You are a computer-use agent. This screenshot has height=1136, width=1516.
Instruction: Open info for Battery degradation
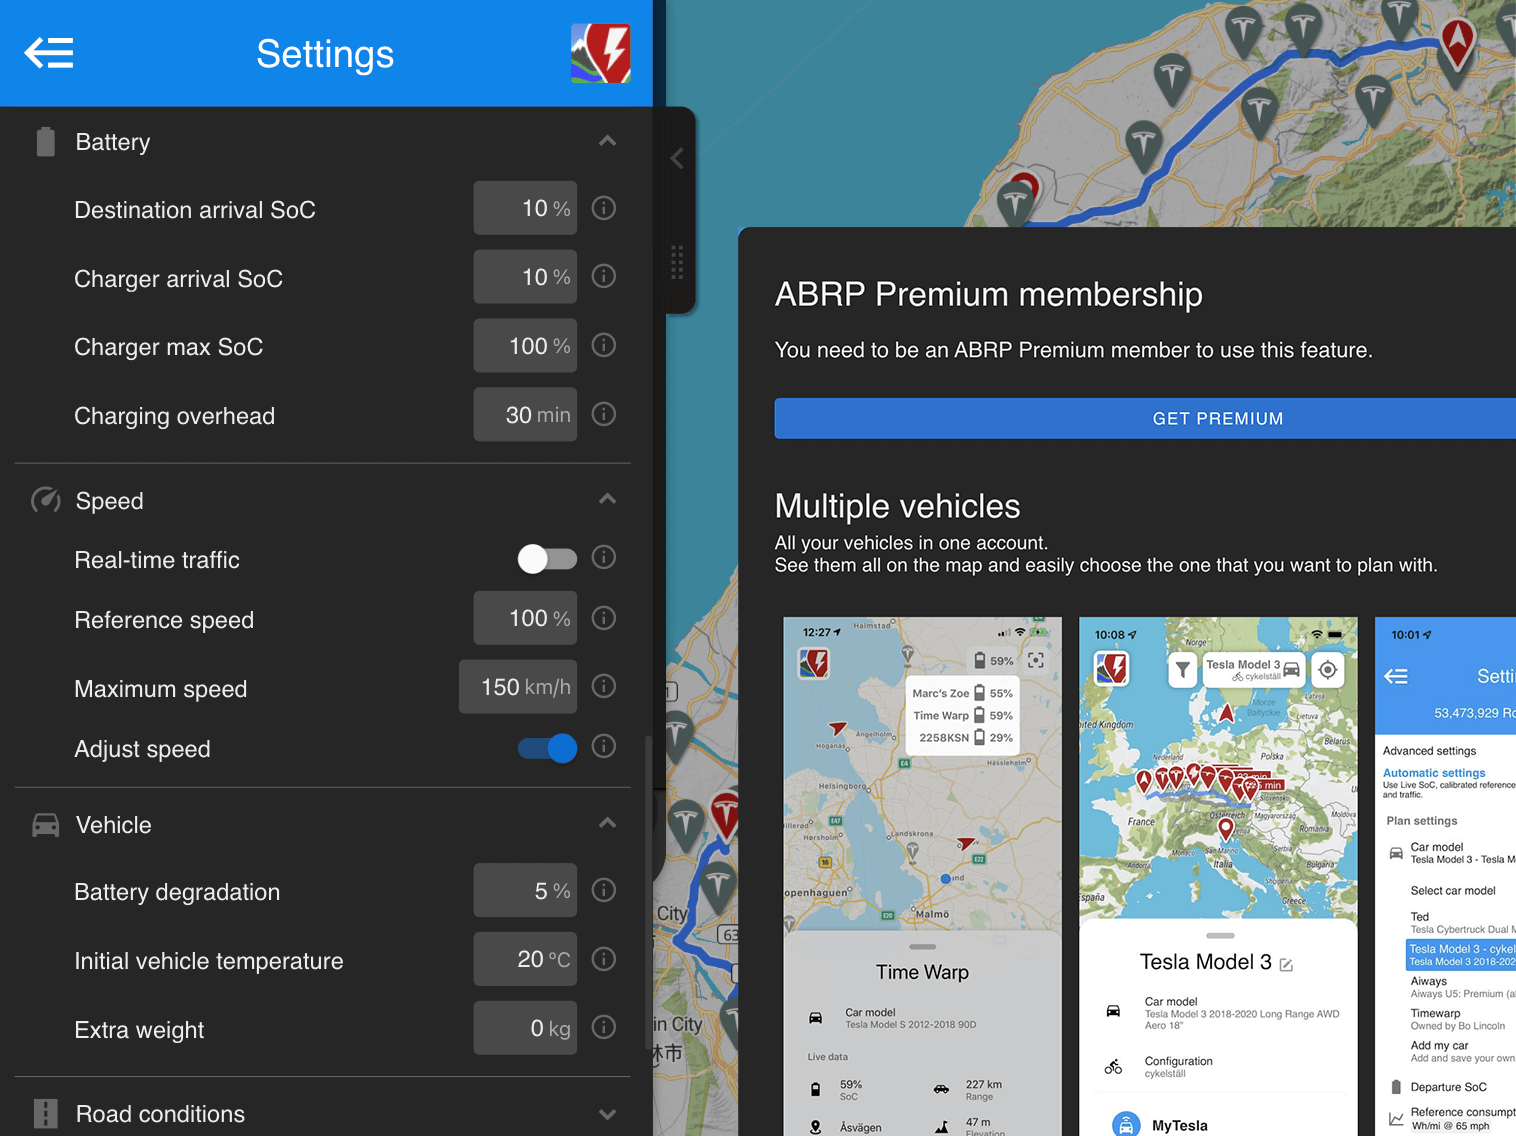point(604,890)
